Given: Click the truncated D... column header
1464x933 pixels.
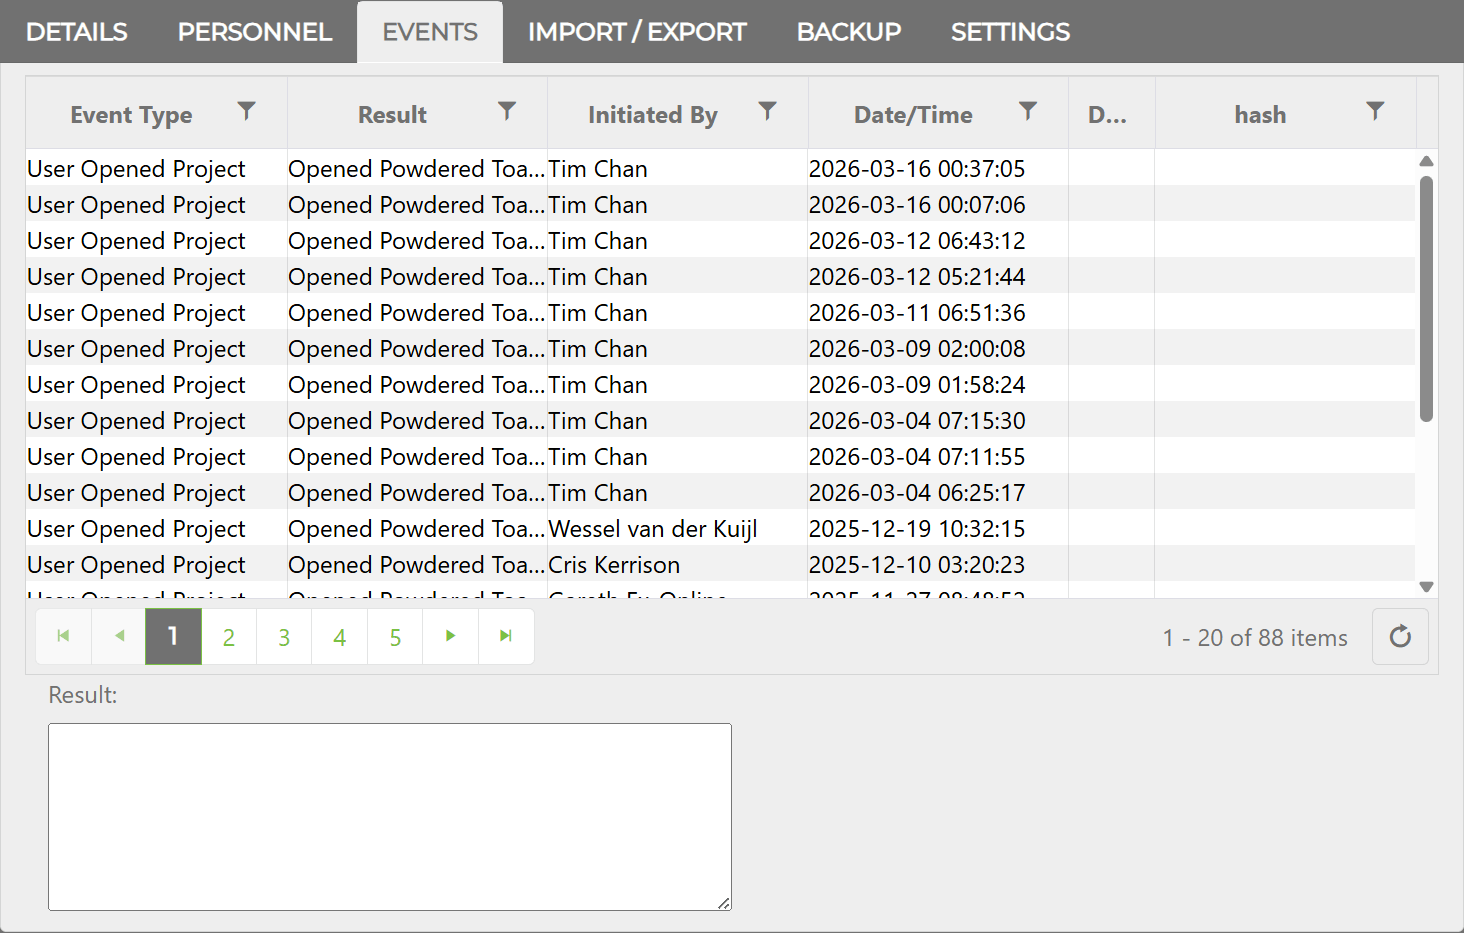Looking at the screenshot, I should click(x=1107, y=115).
